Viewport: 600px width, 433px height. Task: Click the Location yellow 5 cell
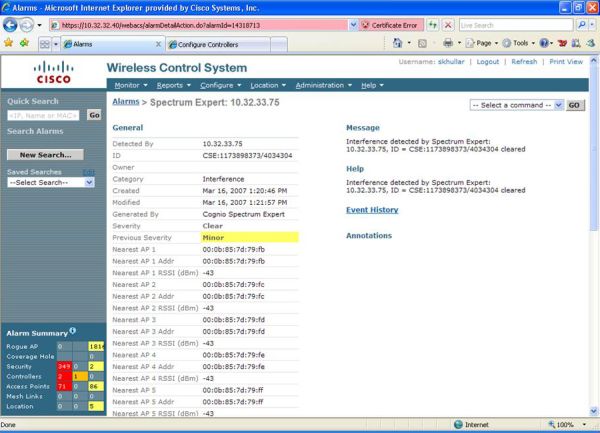(96, 406)
